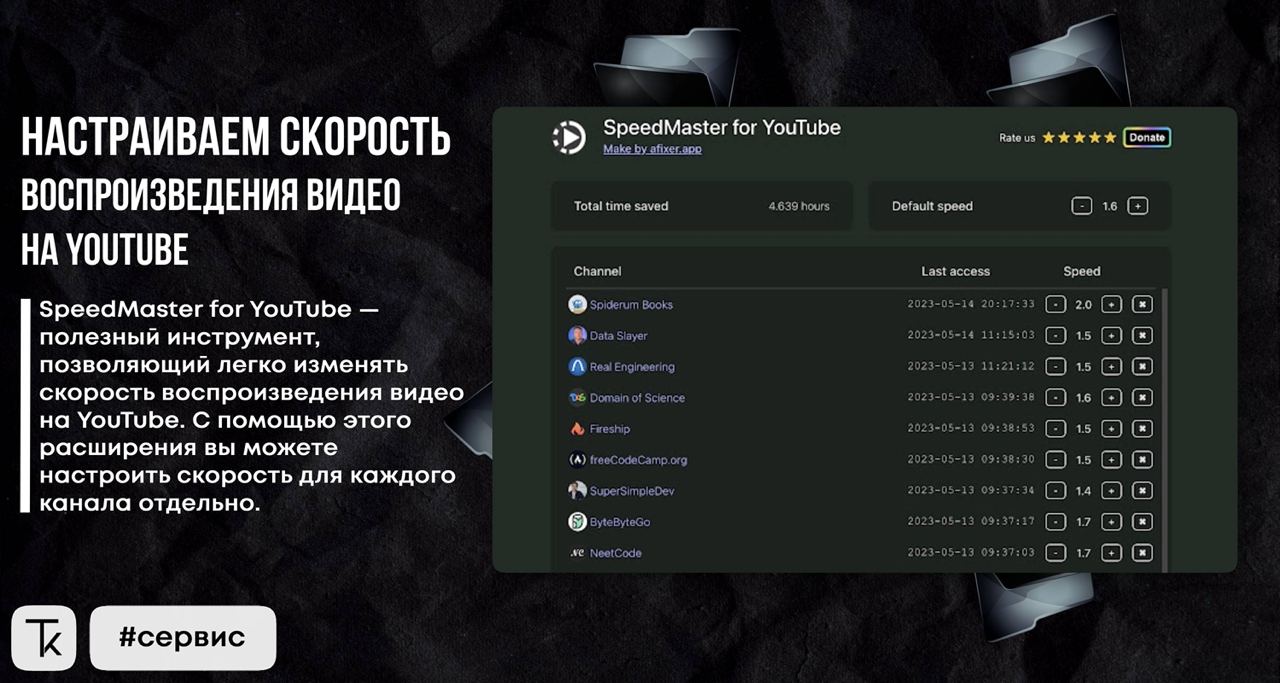Delete the NeetCode entry via X icon
1280x683 pixels.
point(1142,552)
